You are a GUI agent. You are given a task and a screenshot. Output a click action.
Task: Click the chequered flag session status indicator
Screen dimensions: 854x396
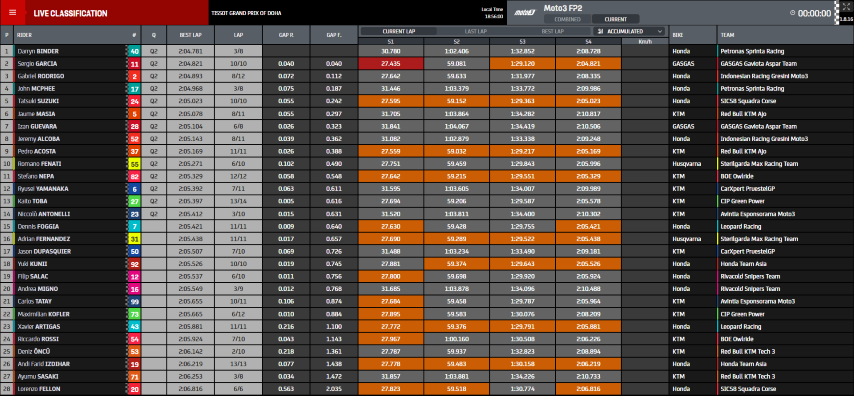coord(837,13)
